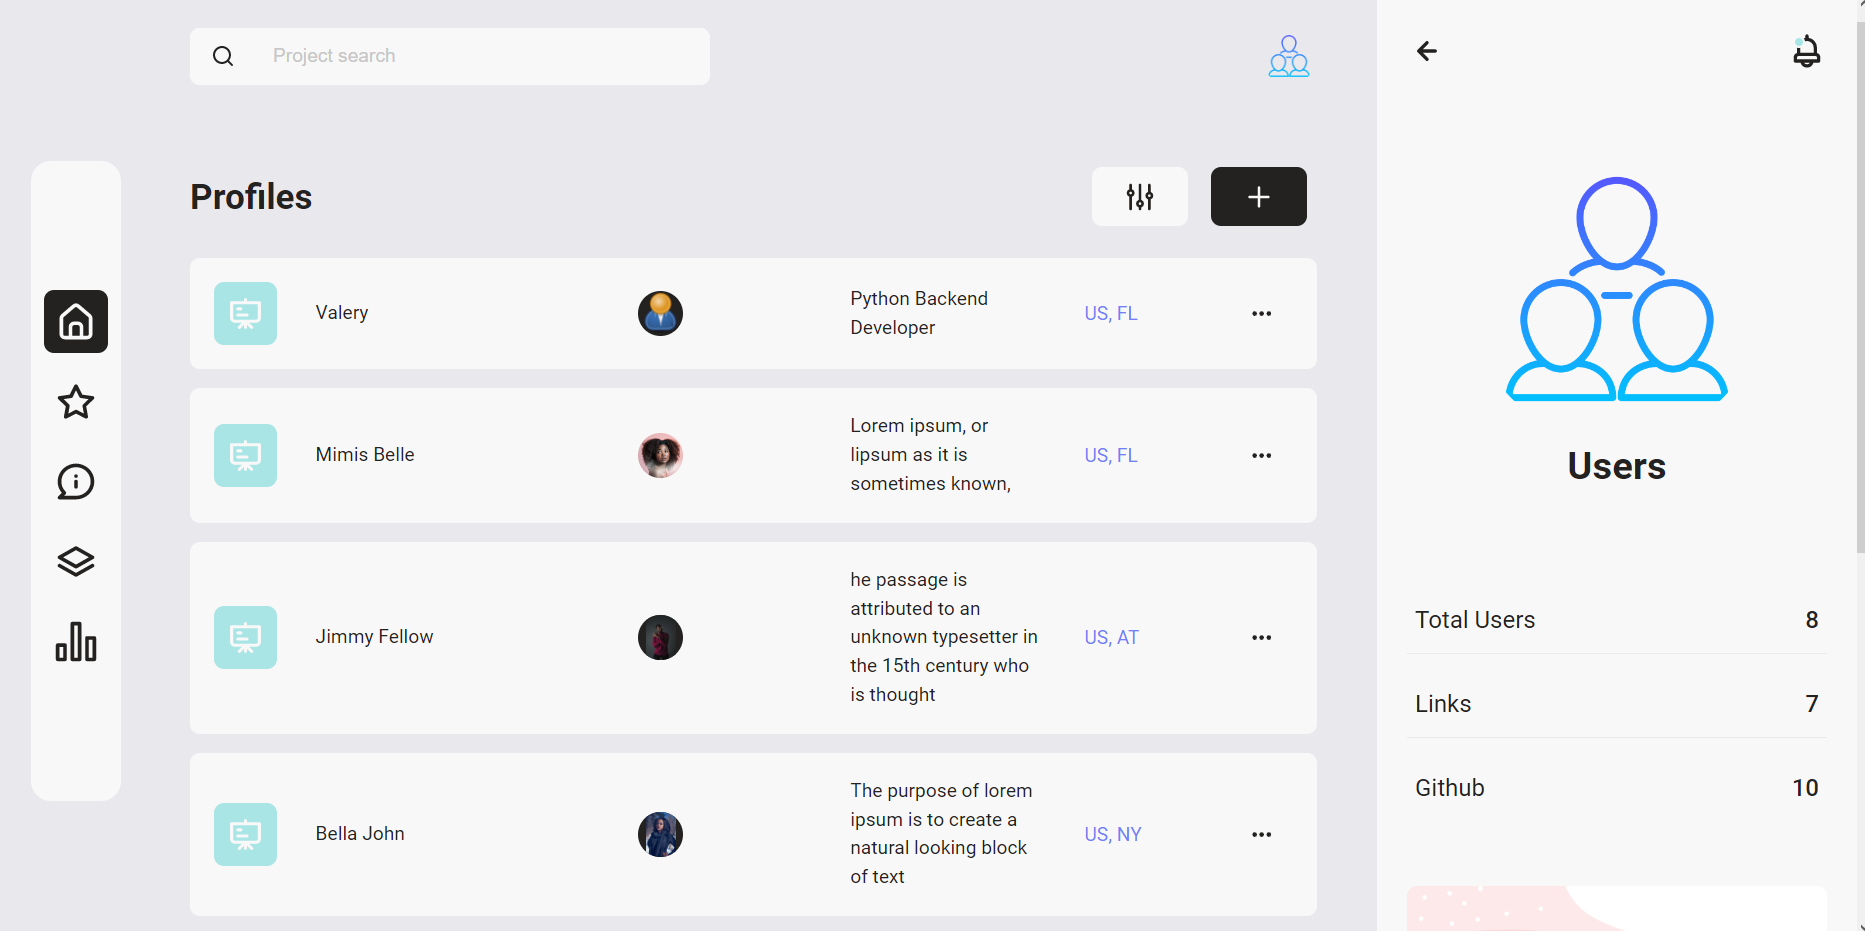
Task: Select the Github row in the Users panel
Action: pyautogui.click(x=1615, y=787)
